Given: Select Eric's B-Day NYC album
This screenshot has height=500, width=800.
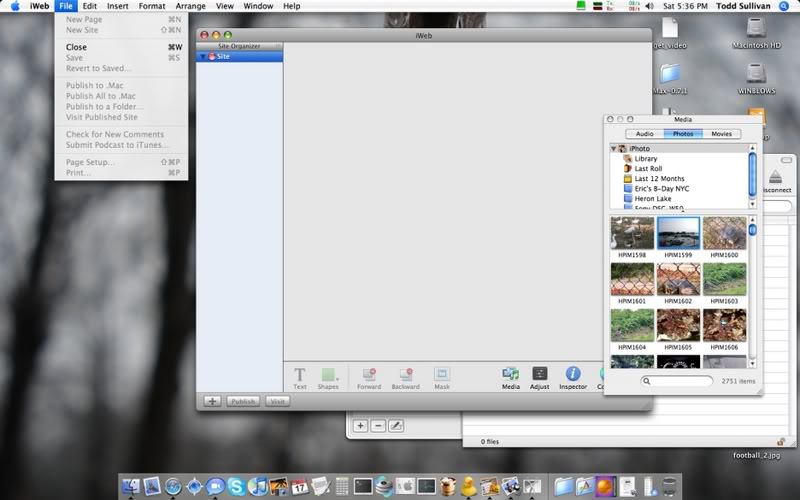Looking at the screenshot, I should [662, 188].
